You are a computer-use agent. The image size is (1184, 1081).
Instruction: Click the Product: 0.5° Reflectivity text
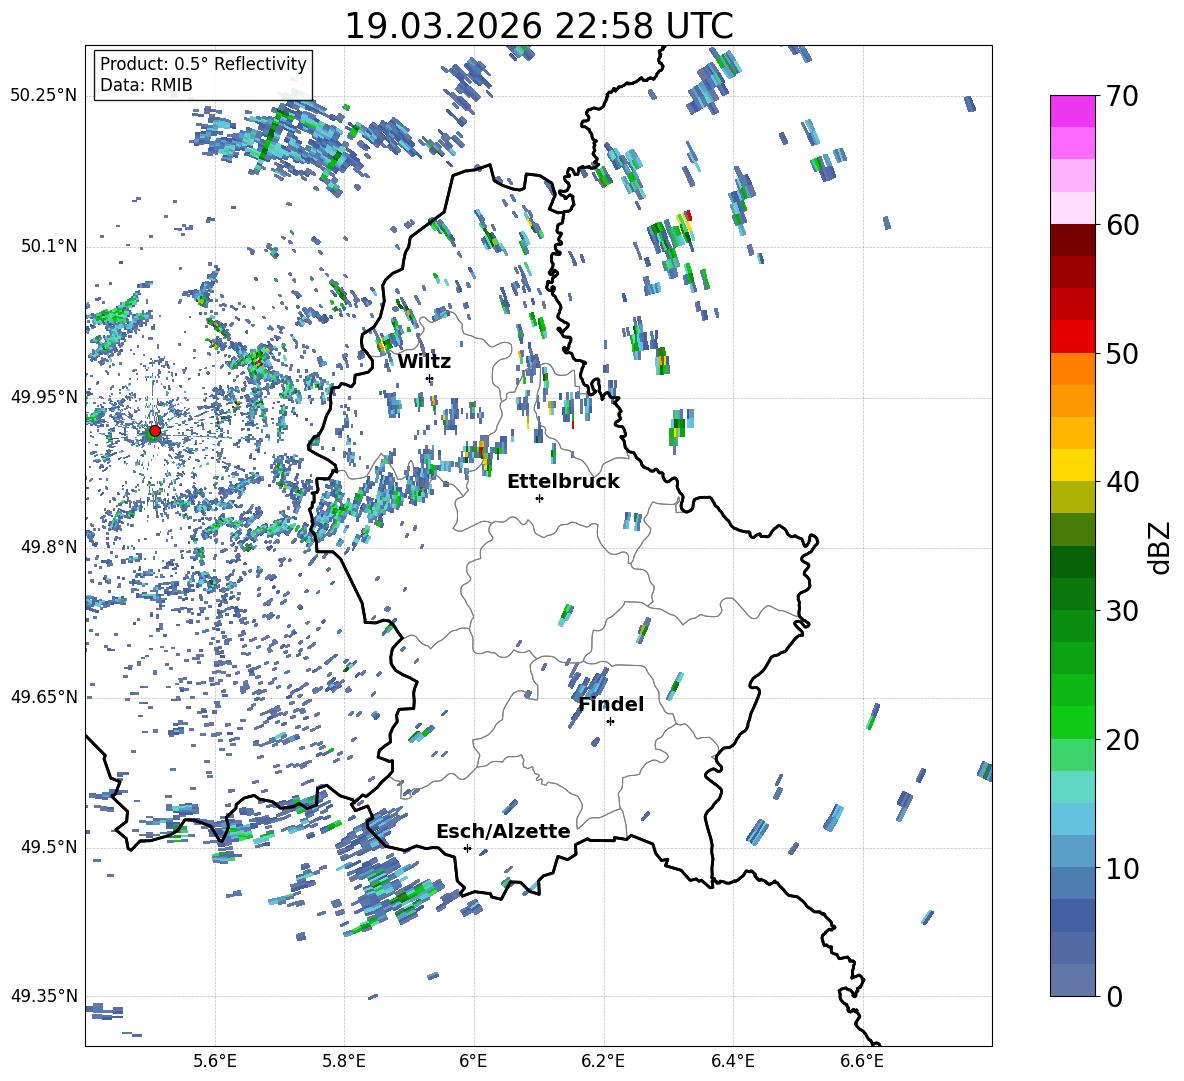click(x=203, y=63)
